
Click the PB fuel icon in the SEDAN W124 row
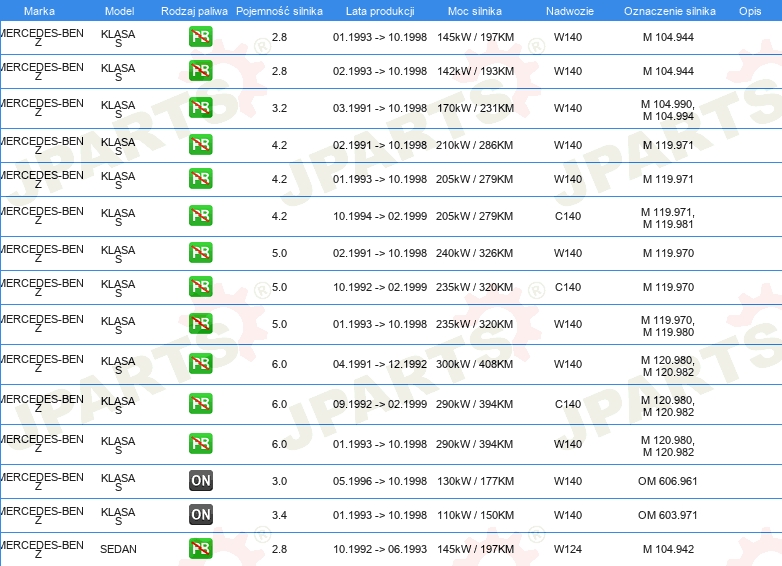point(200,548)
